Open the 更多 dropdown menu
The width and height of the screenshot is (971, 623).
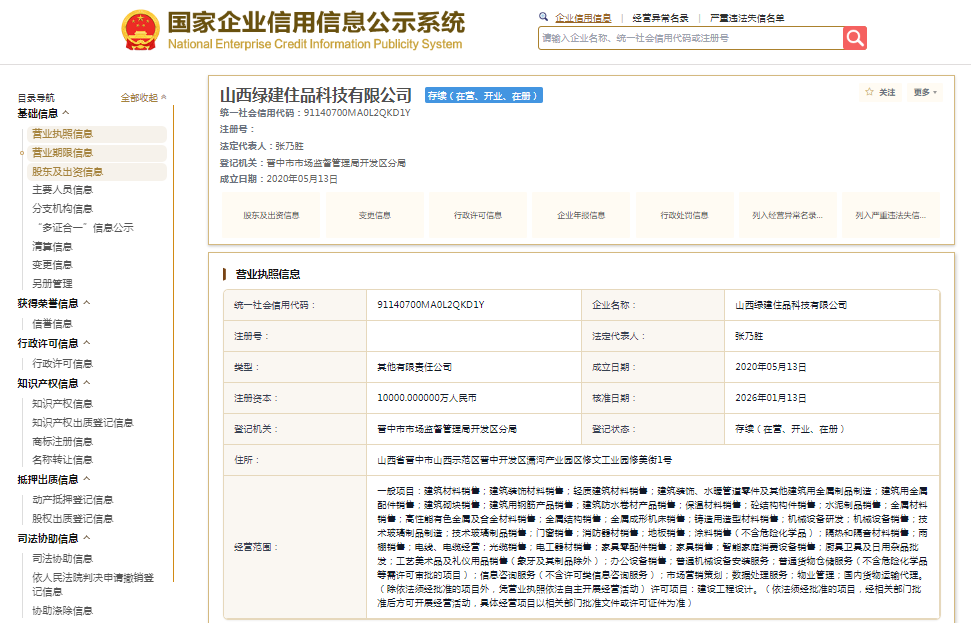pyautogui.click(x=924, y=92)
